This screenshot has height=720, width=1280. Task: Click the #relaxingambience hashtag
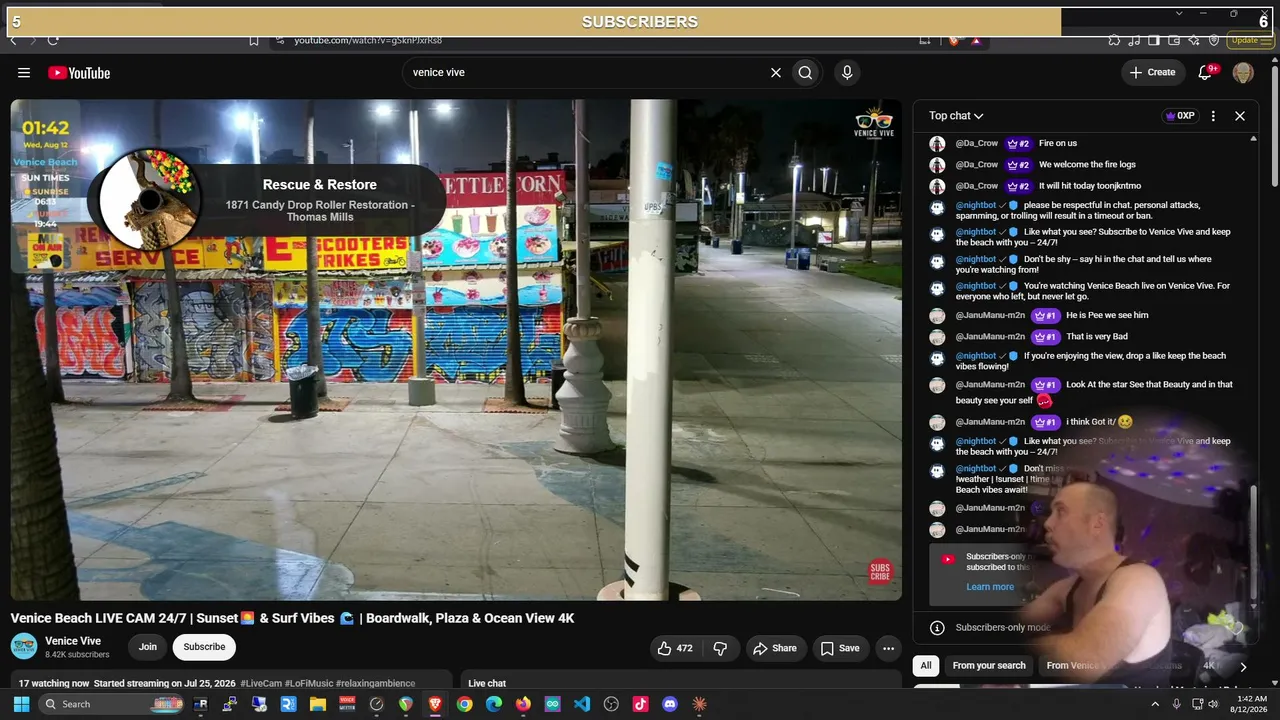tap(375, 684)
